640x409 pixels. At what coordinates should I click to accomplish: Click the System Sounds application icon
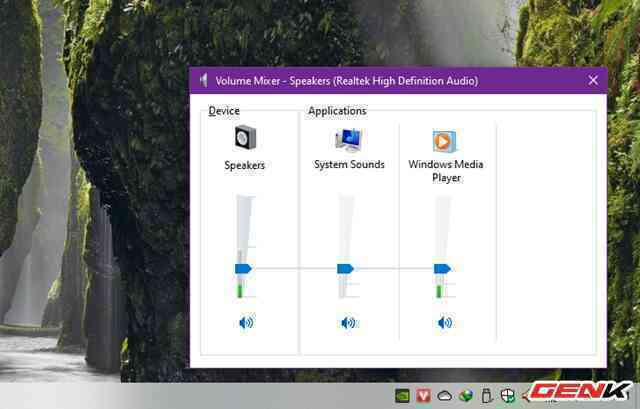pyautogui.click(x=348, y=140)
